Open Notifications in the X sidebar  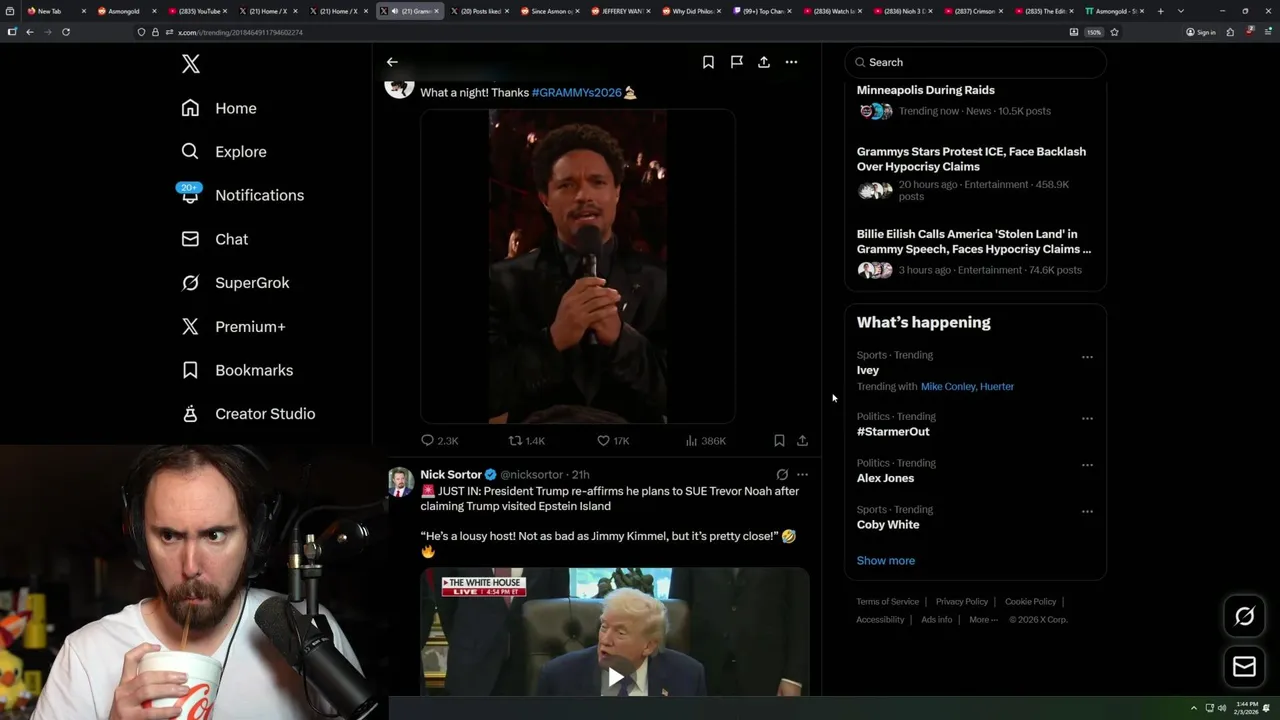(x=242, y=195)
